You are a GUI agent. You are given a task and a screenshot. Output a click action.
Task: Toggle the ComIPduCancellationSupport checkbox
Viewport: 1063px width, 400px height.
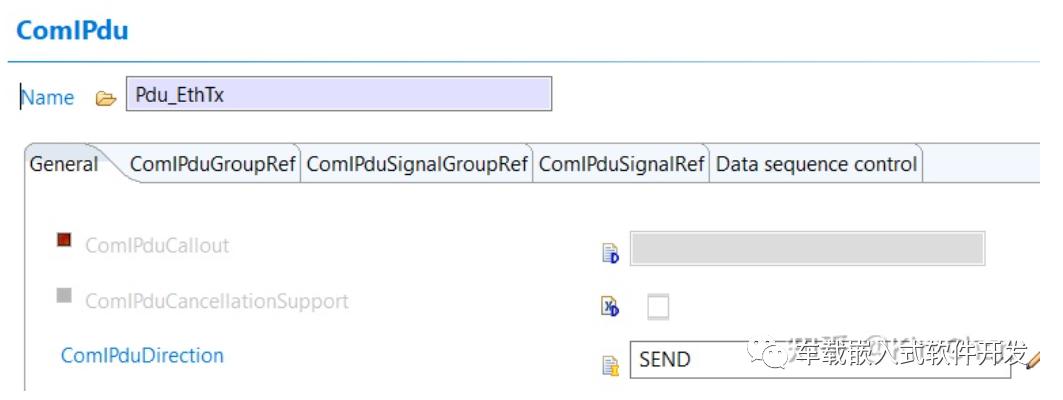click(658, 307)
